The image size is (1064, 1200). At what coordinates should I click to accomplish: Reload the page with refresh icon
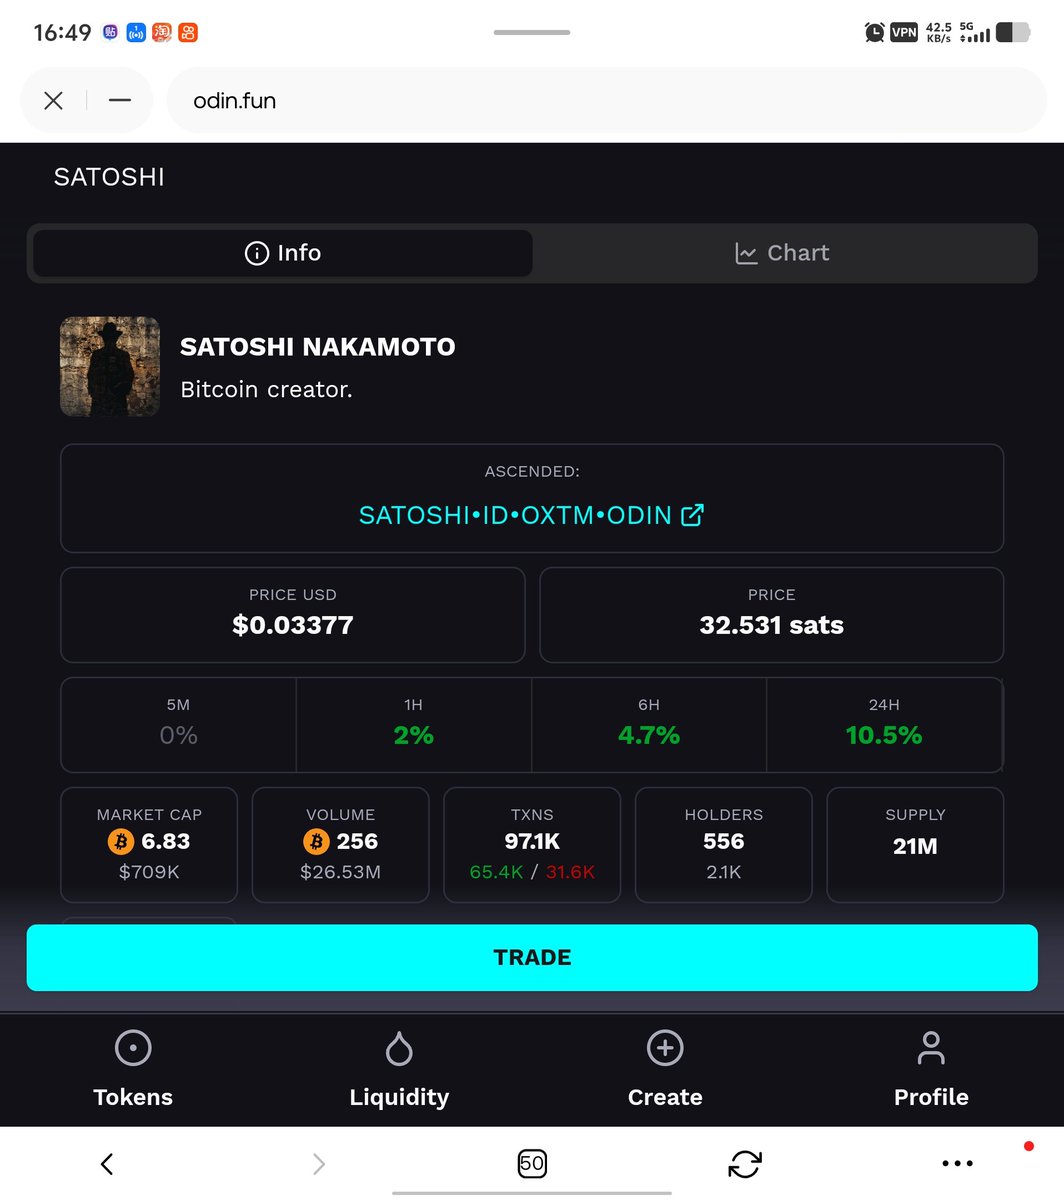point(745,1163)
